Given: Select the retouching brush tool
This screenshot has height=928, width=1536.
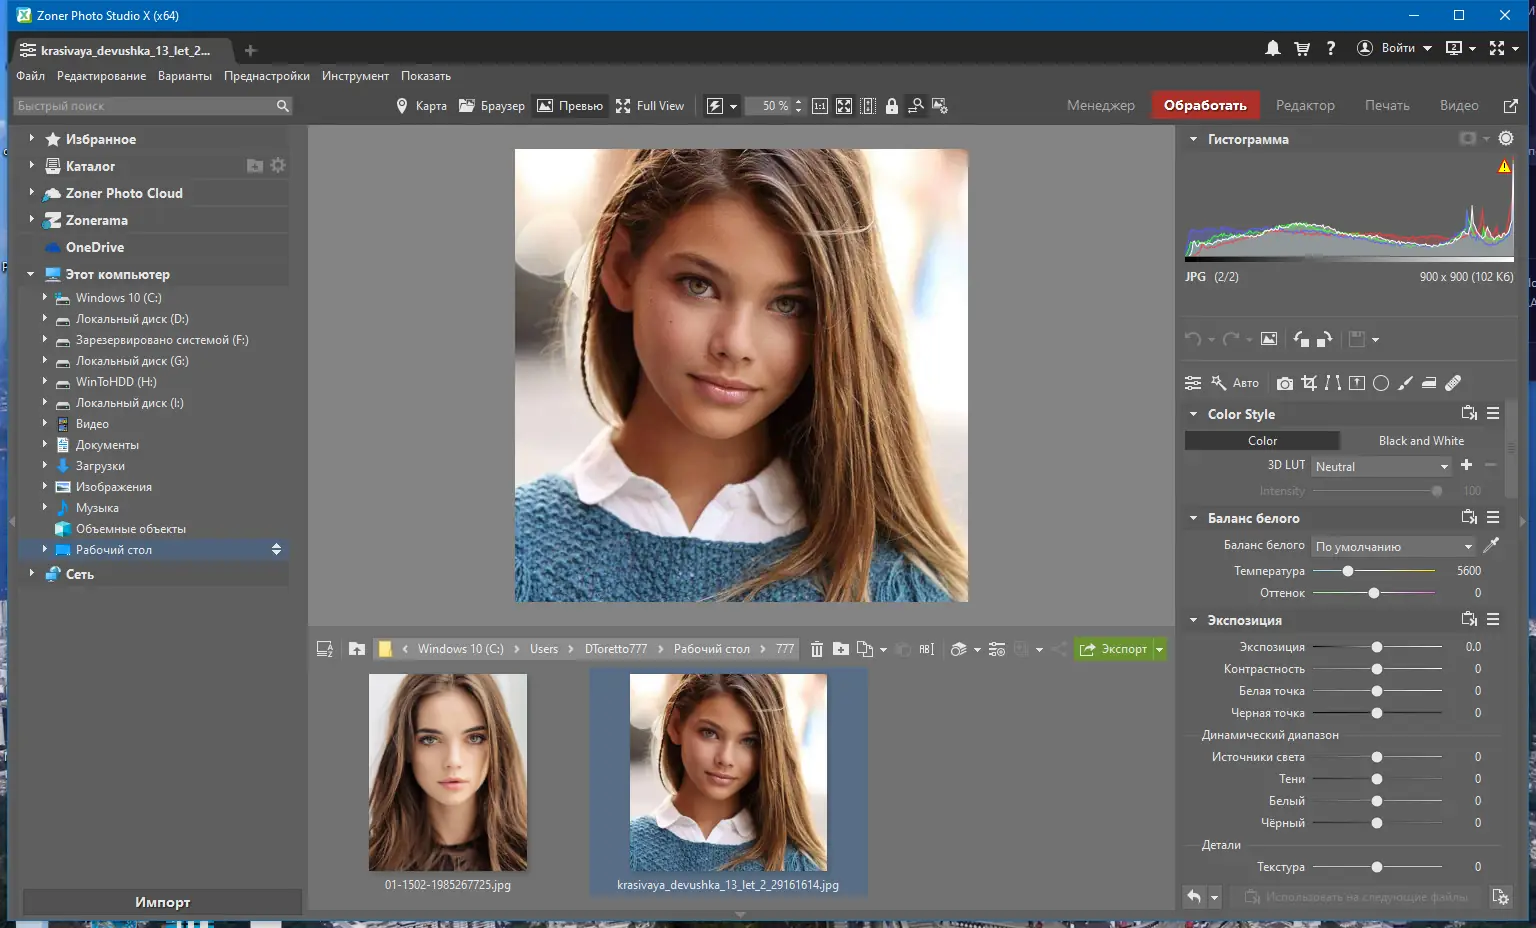Looking at the screenshot, I should click(1405, 383).
